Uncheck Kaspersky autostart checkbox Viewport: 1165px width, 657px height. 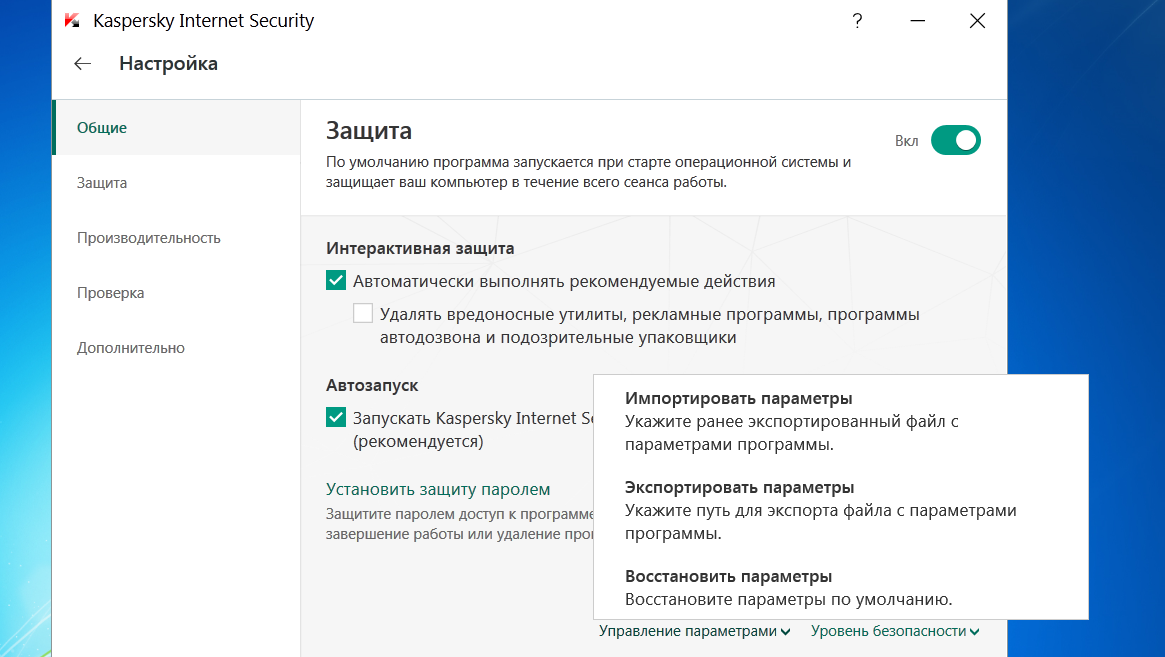pos(336,417)
